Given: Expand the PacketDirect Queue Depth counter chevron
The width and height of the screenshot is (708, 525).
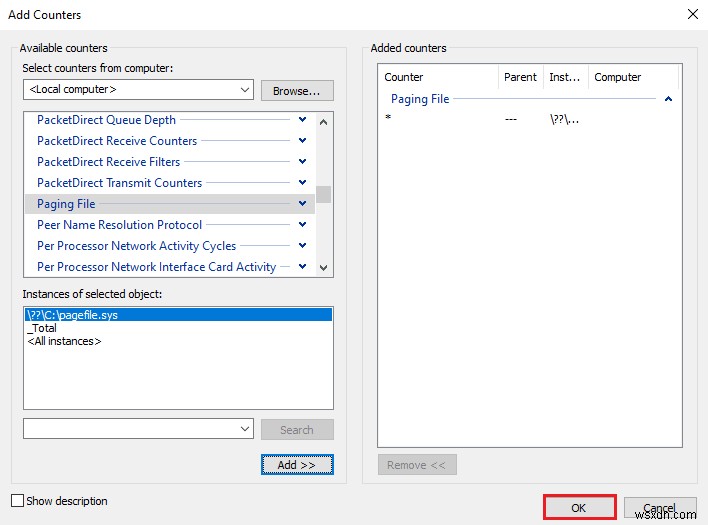Looking at the screenshot, I should (x=302, y=120).
